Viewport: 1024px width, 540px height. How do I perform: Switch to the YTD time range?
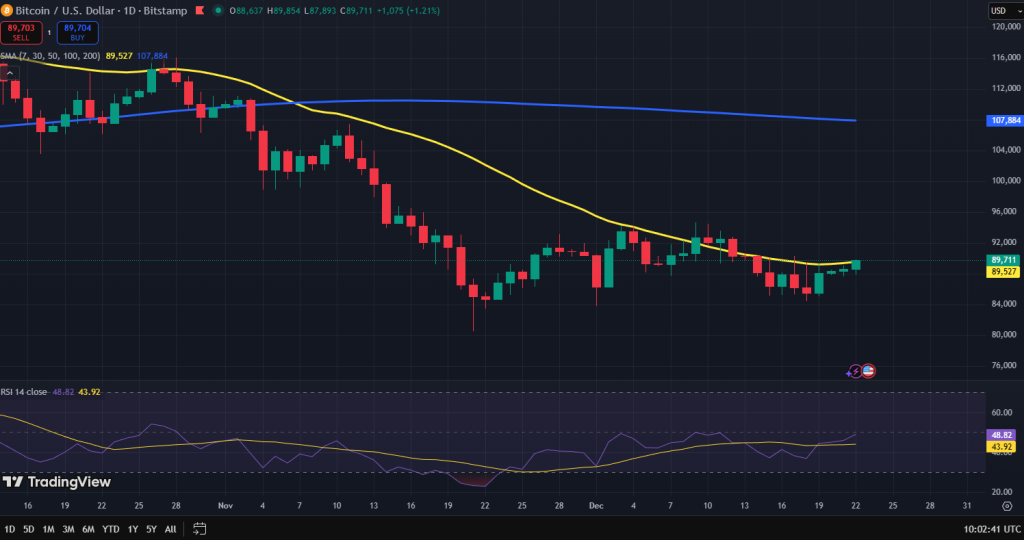[x=111, y=529]
